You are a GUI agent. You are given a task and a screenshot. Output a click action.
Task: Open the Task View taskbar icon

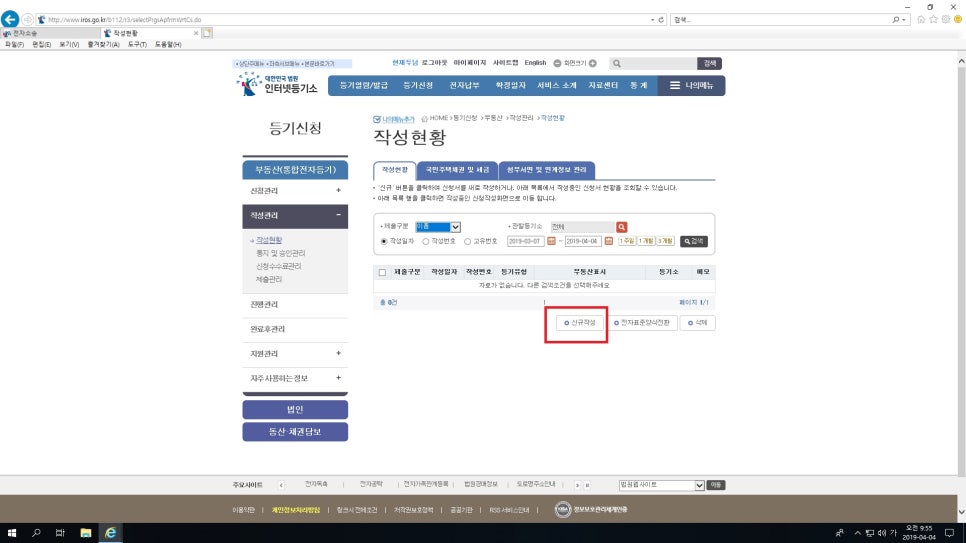60,533
